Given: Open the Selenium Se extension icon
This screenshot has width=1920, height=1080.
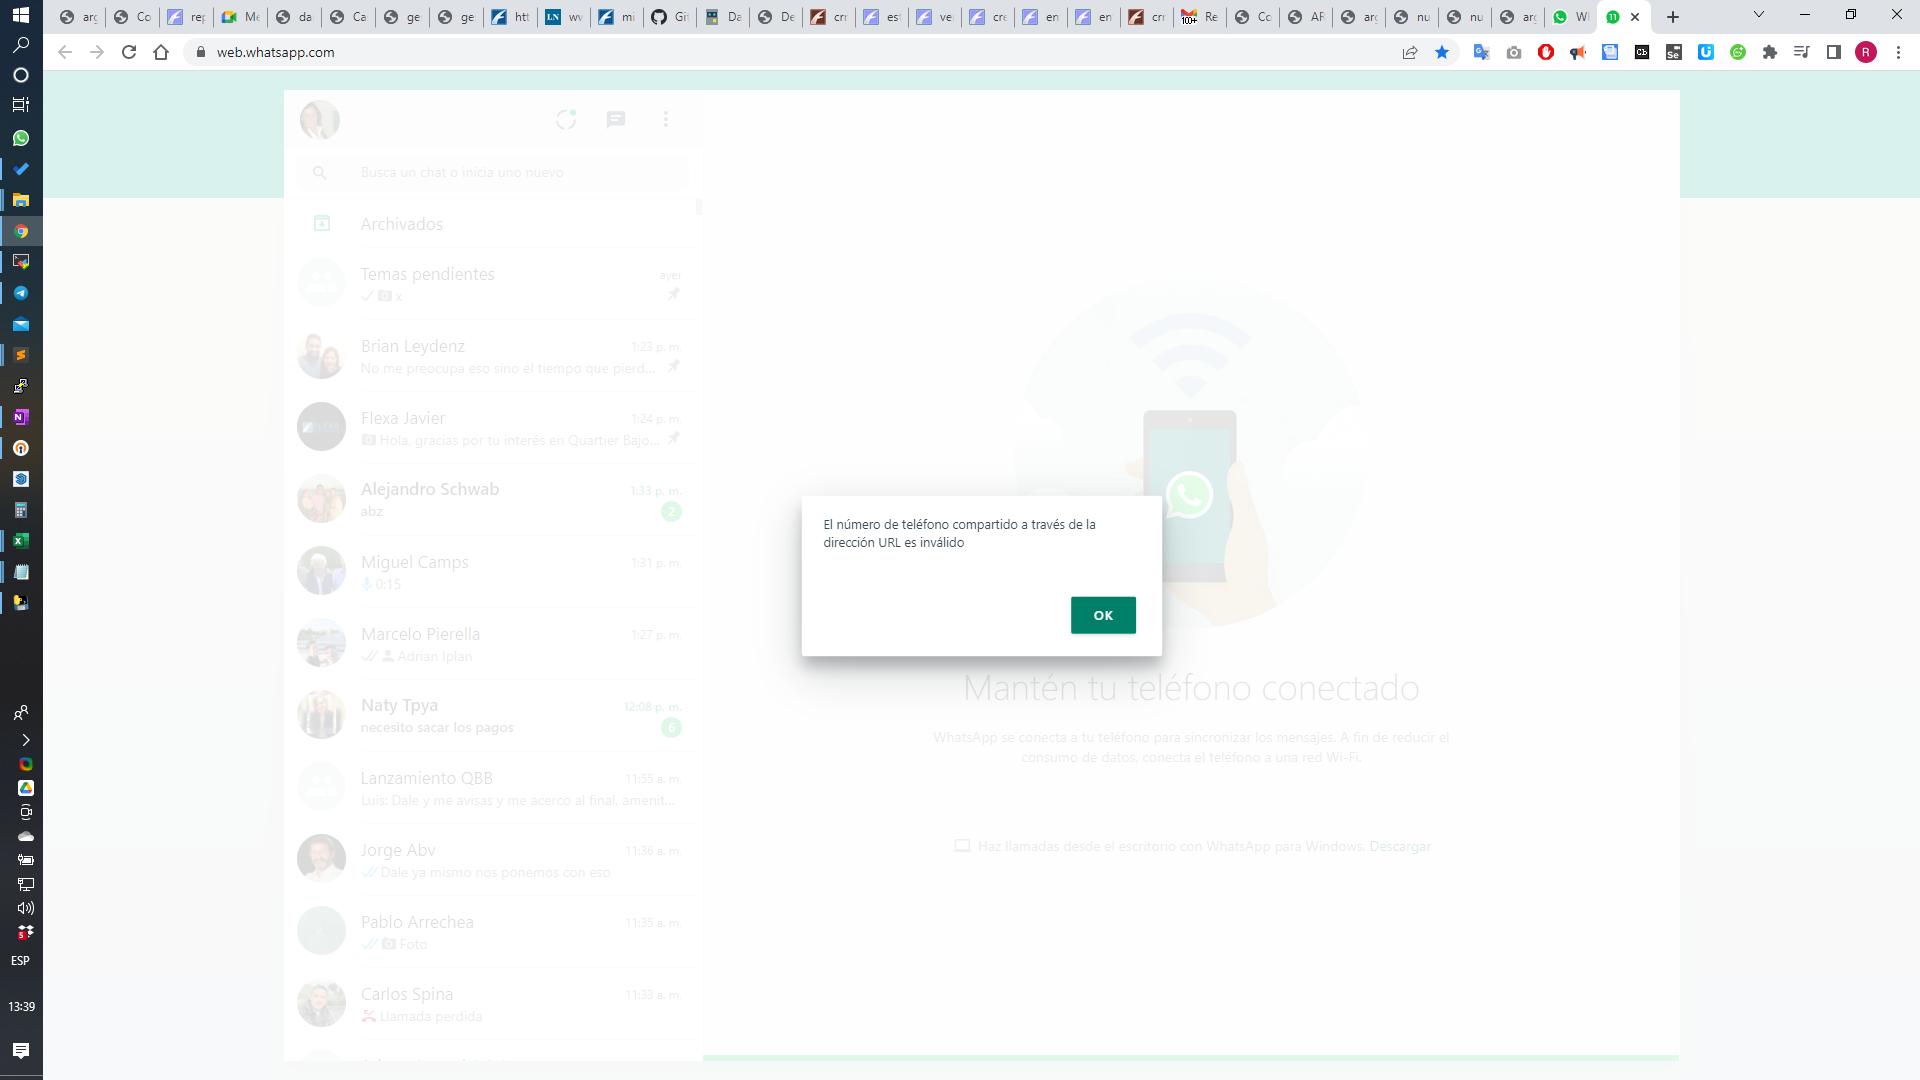Looking at the screenshot, I should (x=1674, y=52).
